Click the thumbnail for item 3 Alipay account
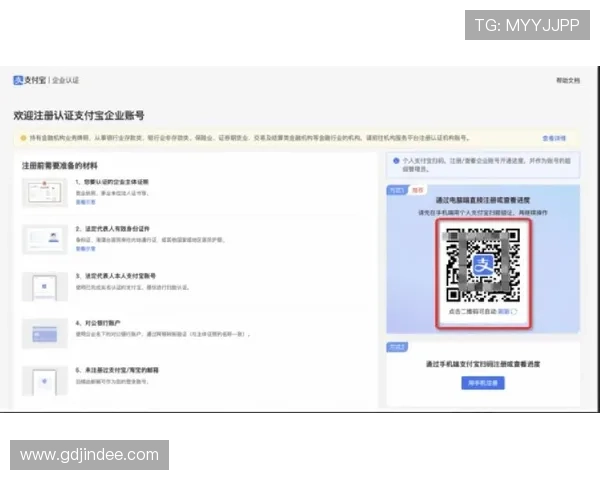 [x=45, y=286]
